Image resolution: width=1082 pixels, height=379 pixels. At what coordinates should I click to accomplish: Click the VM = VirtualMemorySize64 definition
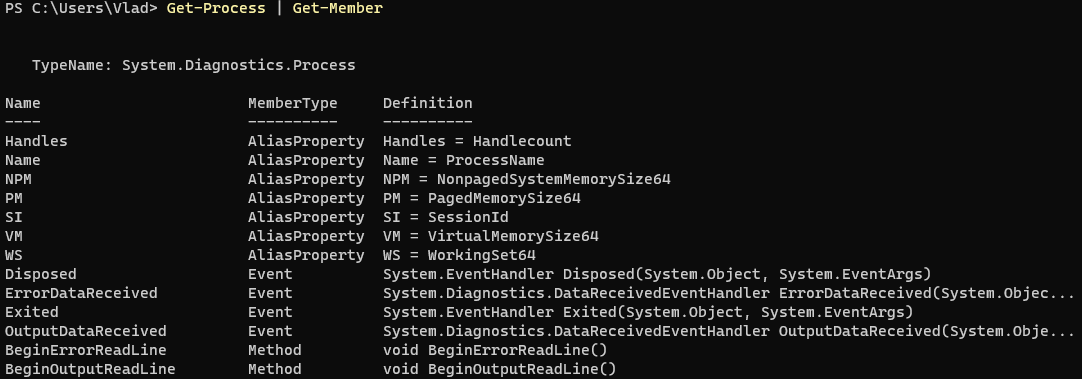click(x=491, y=236)
